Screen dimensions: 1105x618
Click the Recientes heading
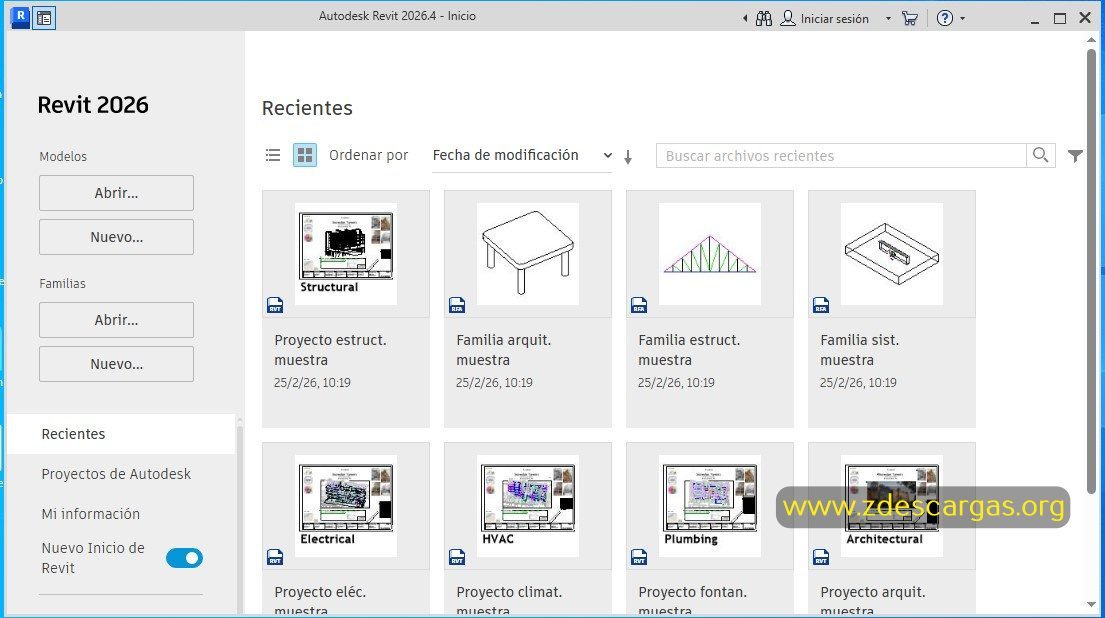point(307,108)
